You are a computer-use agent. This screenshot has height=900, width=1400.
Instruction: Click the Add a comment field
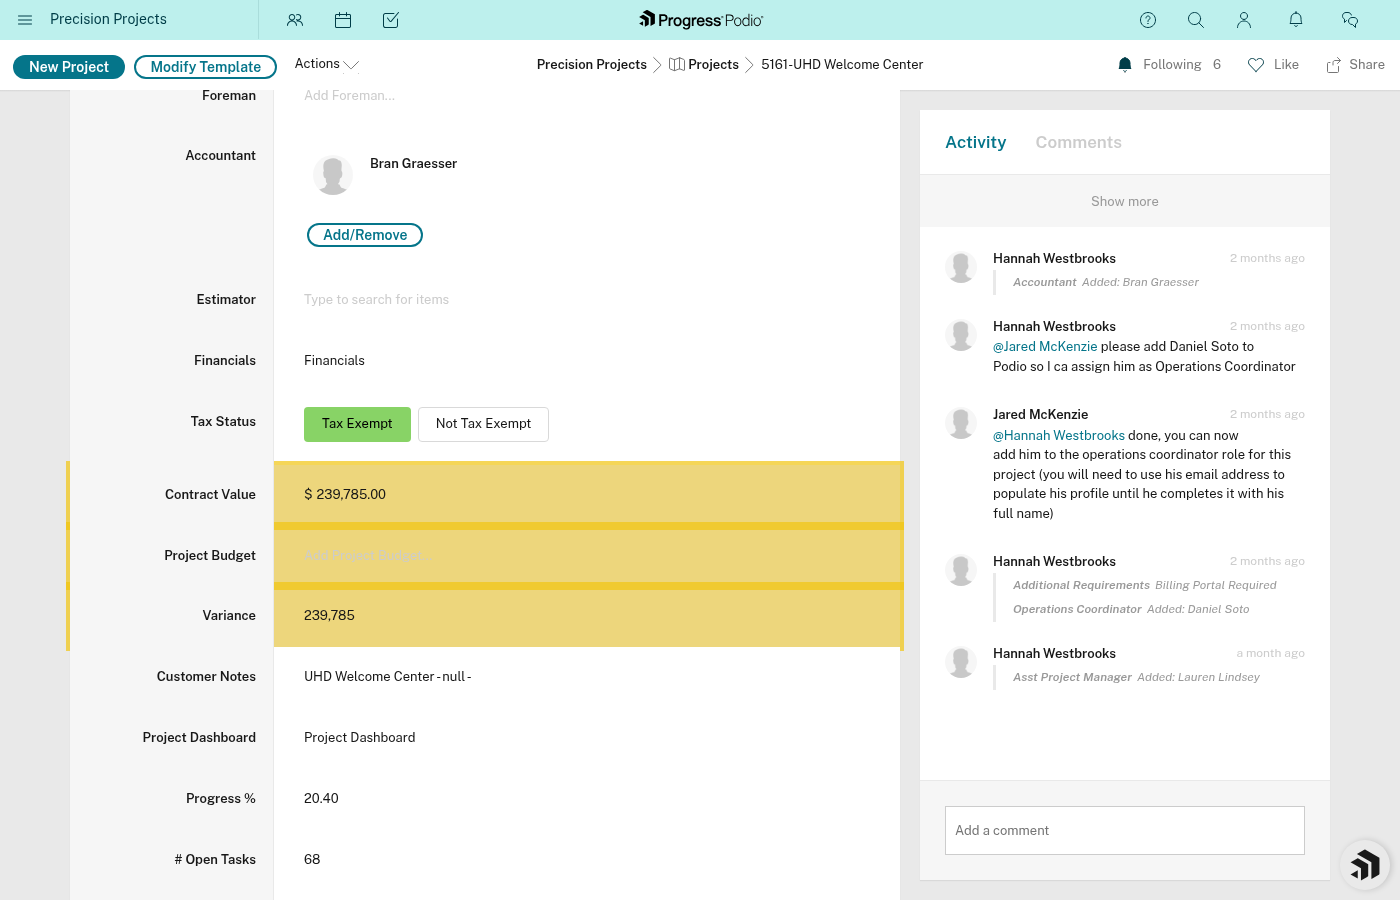[x=1124, y=830]
